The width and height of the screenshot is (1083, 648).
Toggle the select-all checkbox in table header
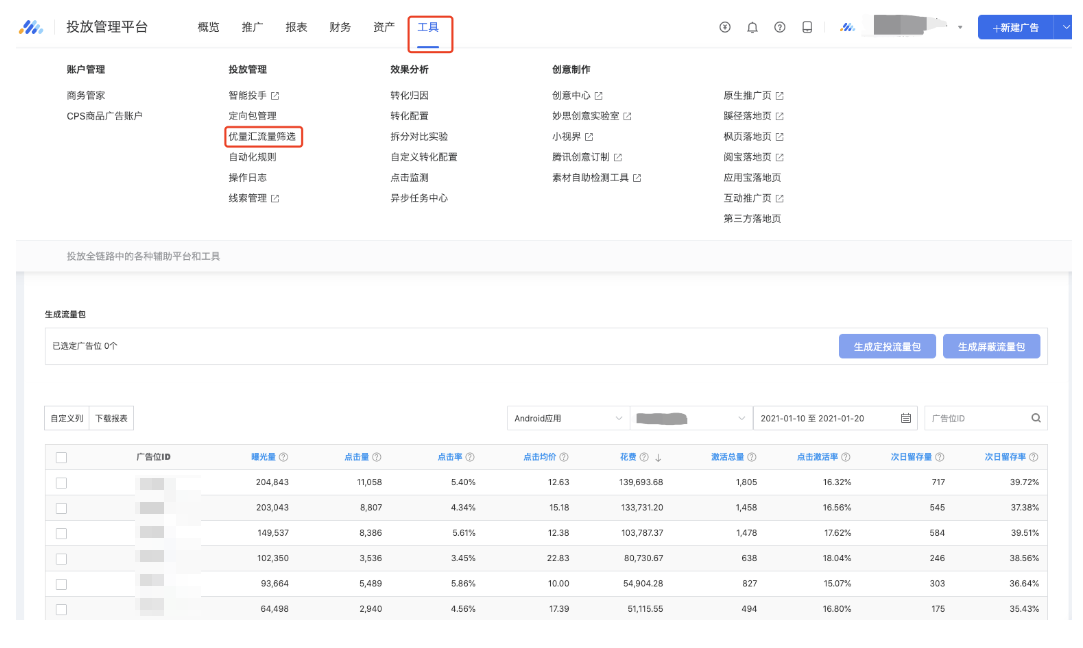coord(61,457)
